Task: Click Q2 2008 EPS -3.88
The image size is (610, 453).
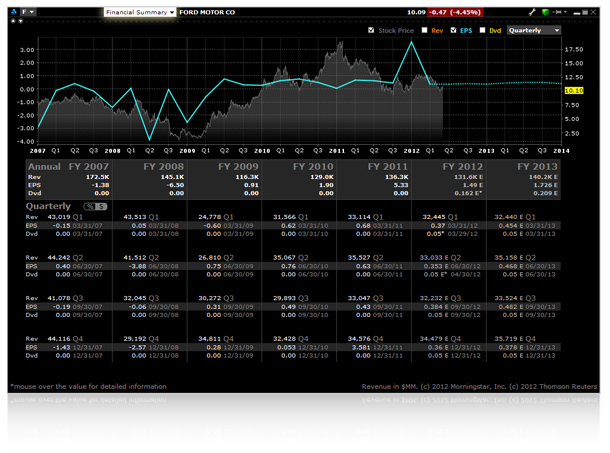Action: (x=137, y=266)
